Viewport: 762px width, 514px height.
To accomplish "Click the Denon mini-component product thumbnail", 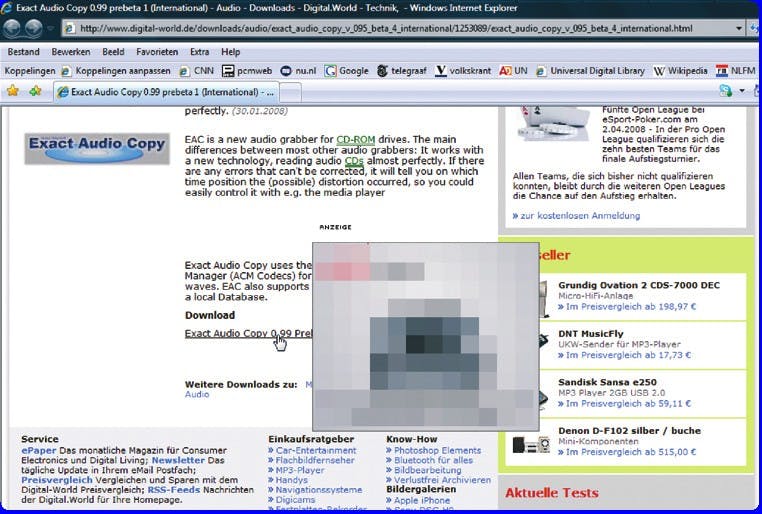I will point(531,444).
